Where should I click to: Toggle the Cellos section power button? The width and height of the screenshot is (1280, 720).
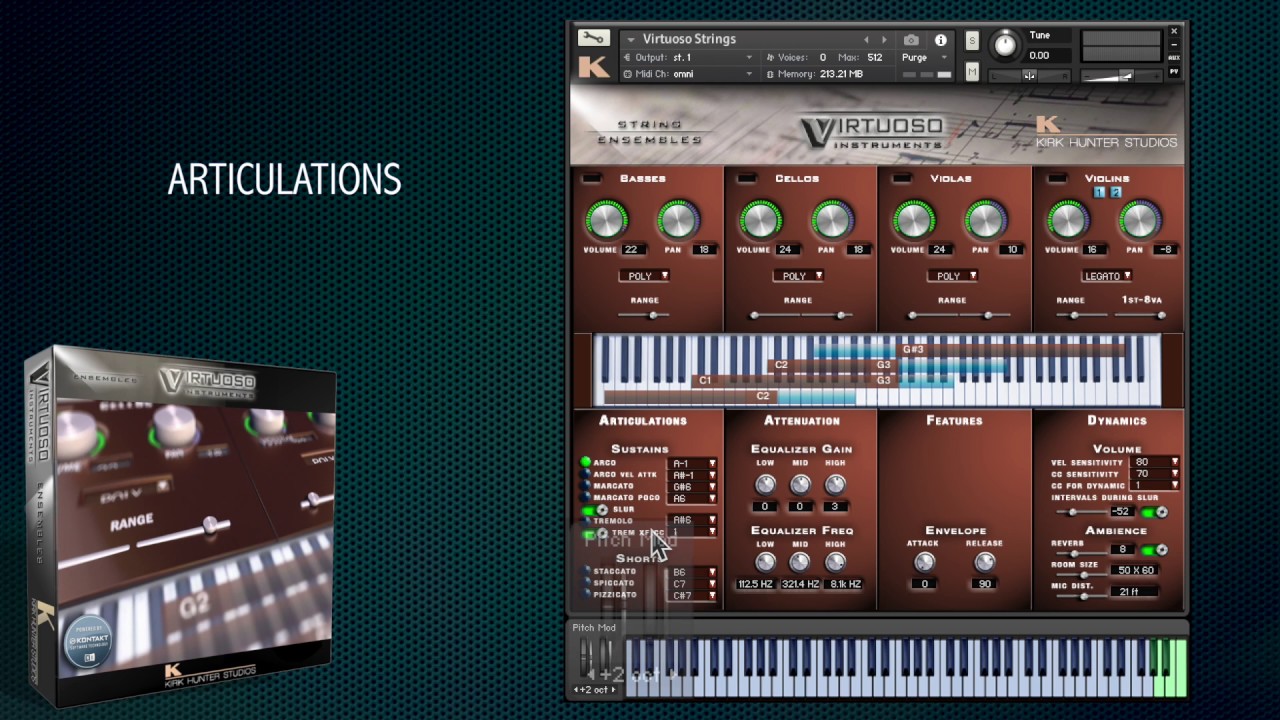pos(747,178)
